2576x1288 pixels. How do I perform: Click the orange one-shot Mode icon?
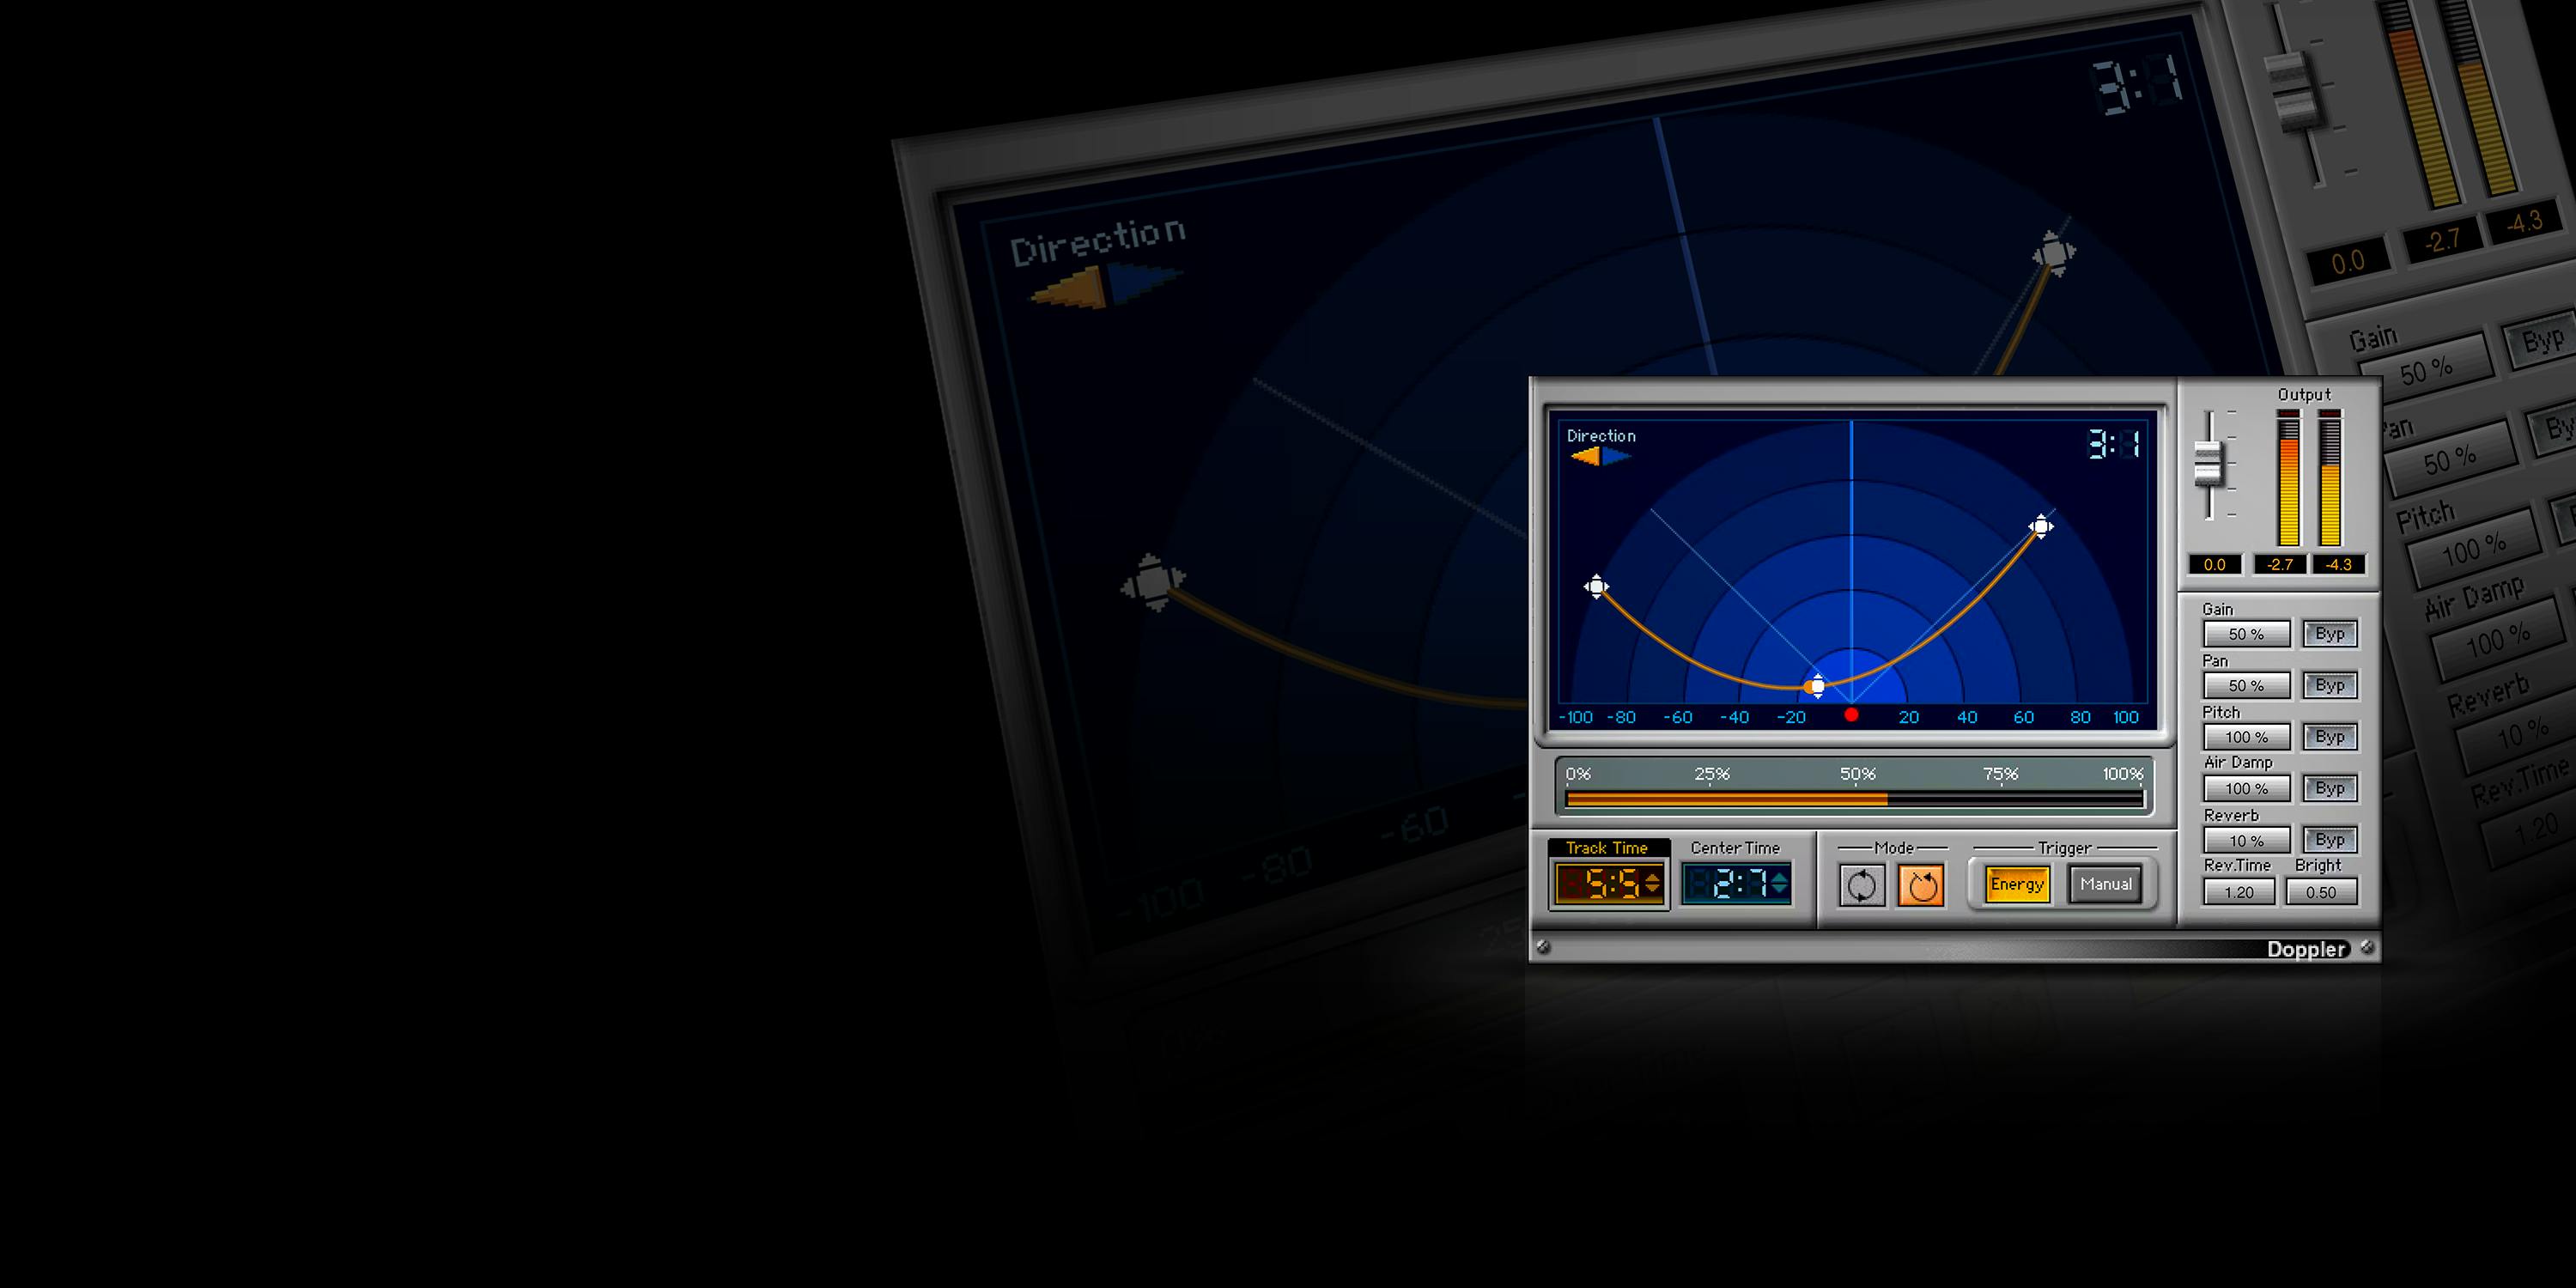[x=1921, y=885]
